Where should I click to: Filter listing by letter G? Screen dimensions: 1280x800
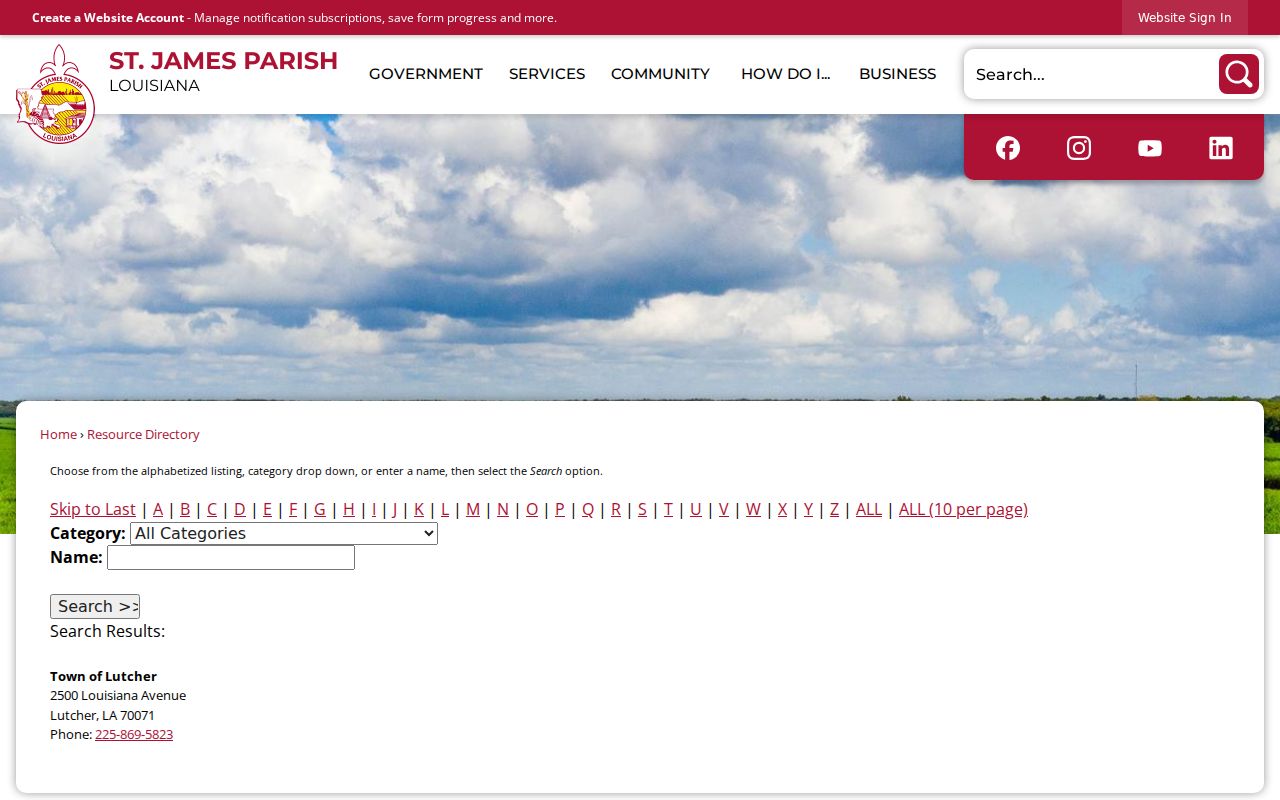point(320,510)
